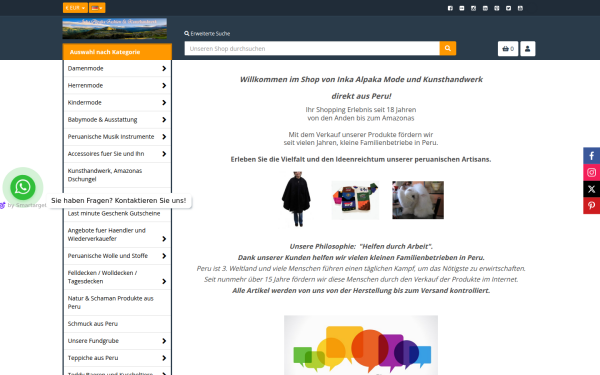Expand Herrenmode category arrow

click(x=164, y=86)
